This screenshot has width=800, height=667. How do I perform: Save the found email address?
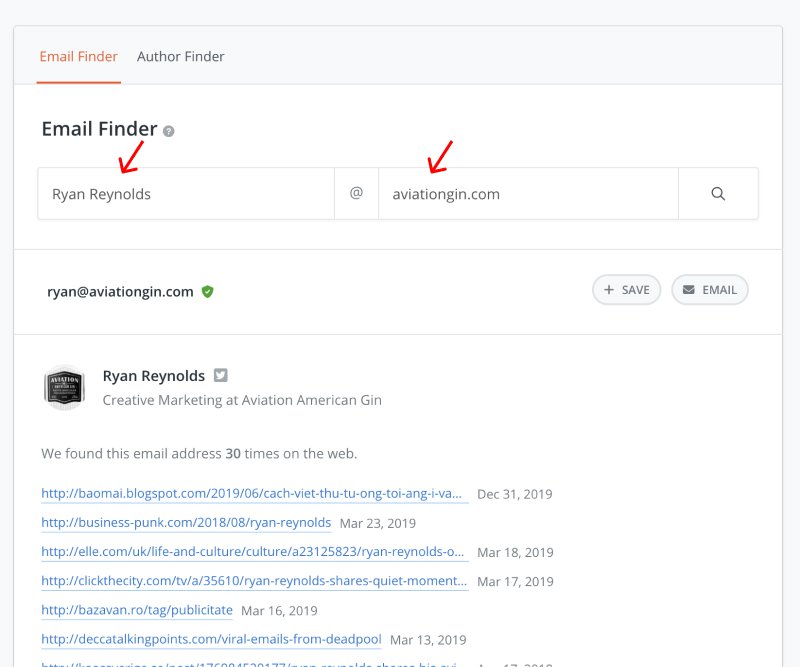(x=627, y=290)
